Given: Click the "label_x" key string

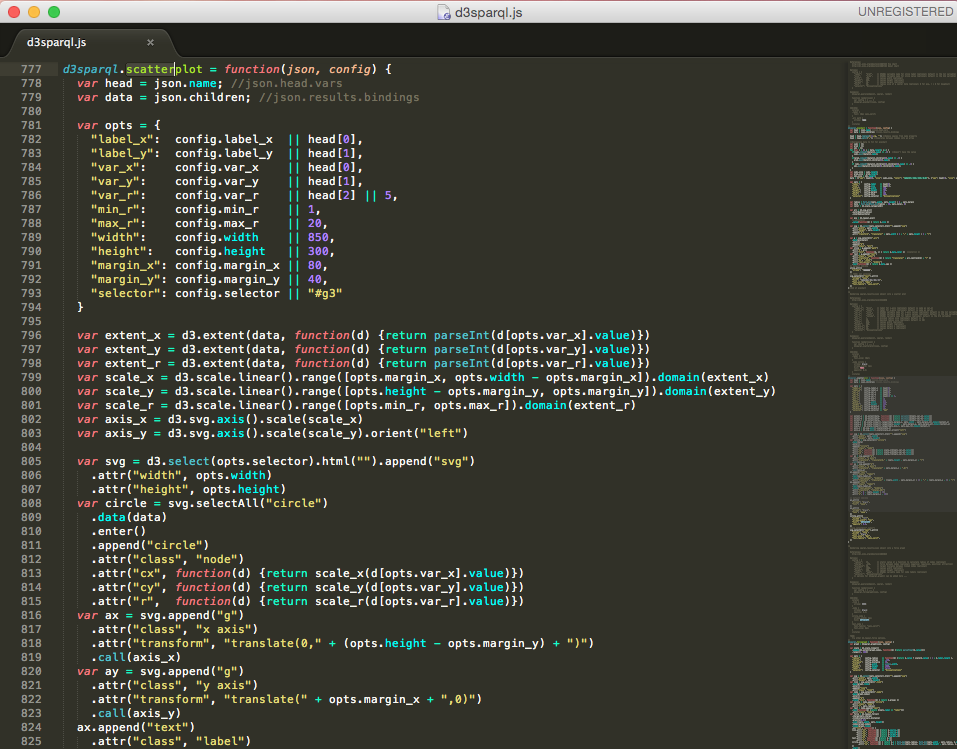Looking at the screenshot, I should 122,139.
